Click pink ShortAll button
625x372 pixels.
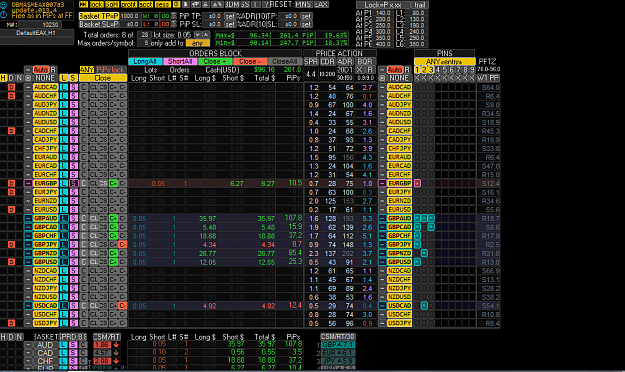180,61
